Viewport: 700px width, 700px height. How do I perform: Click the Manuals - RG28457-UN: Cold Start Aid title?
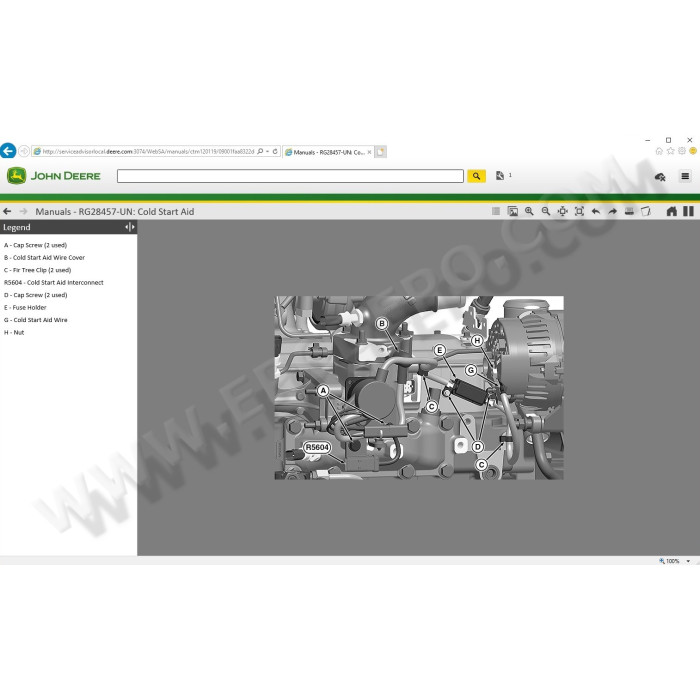[115, 212]
